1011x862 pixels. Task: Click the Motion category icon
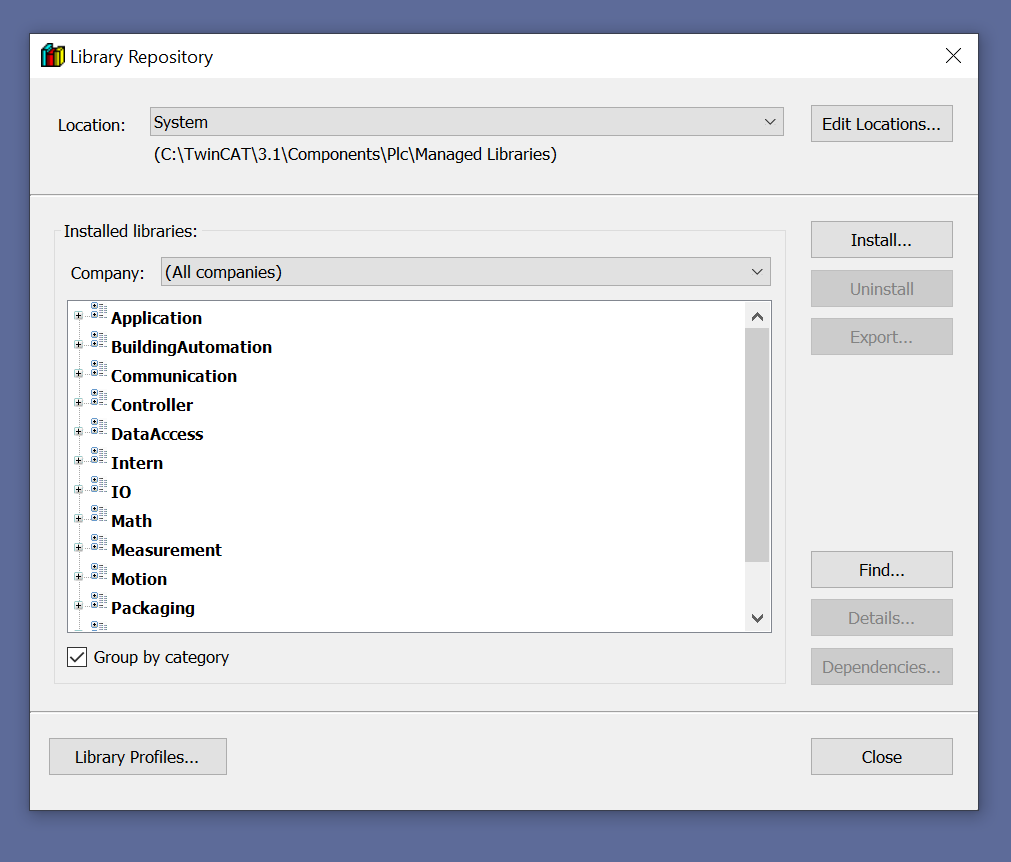pos(99,572)
